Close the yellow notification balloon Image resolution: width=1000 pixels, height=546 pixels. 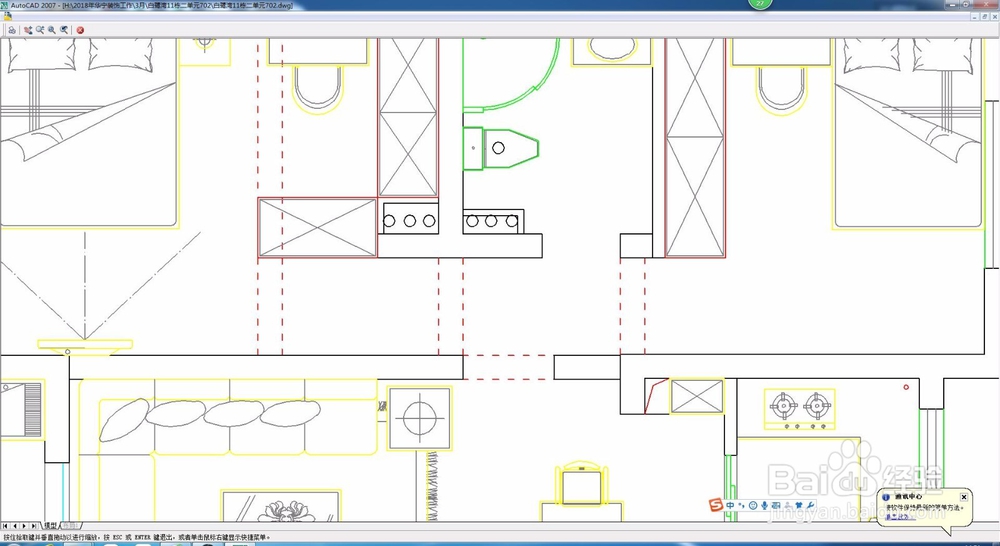tap(964, 497)
